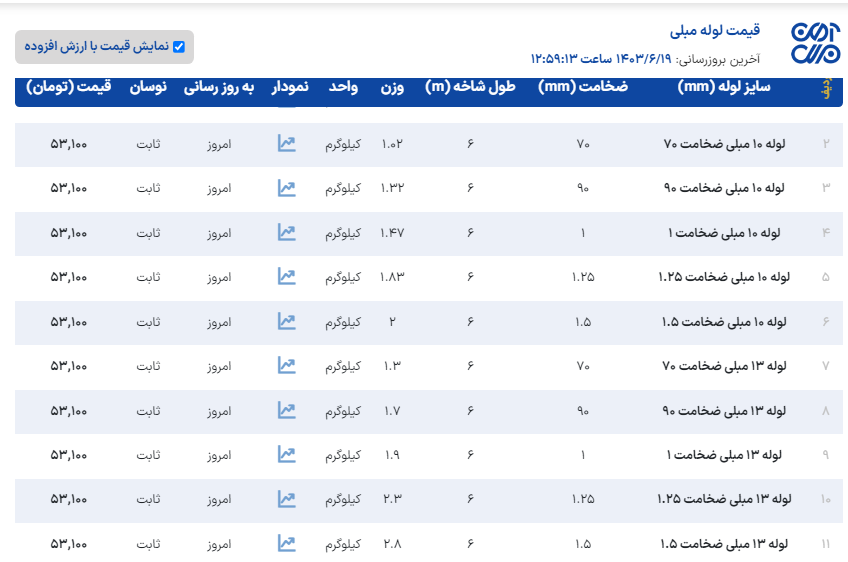Screen dimensions: 848x562
Task: Toggle نمایش قیمت با ارزش افزوده checkbox
Action: pos(179,46)
